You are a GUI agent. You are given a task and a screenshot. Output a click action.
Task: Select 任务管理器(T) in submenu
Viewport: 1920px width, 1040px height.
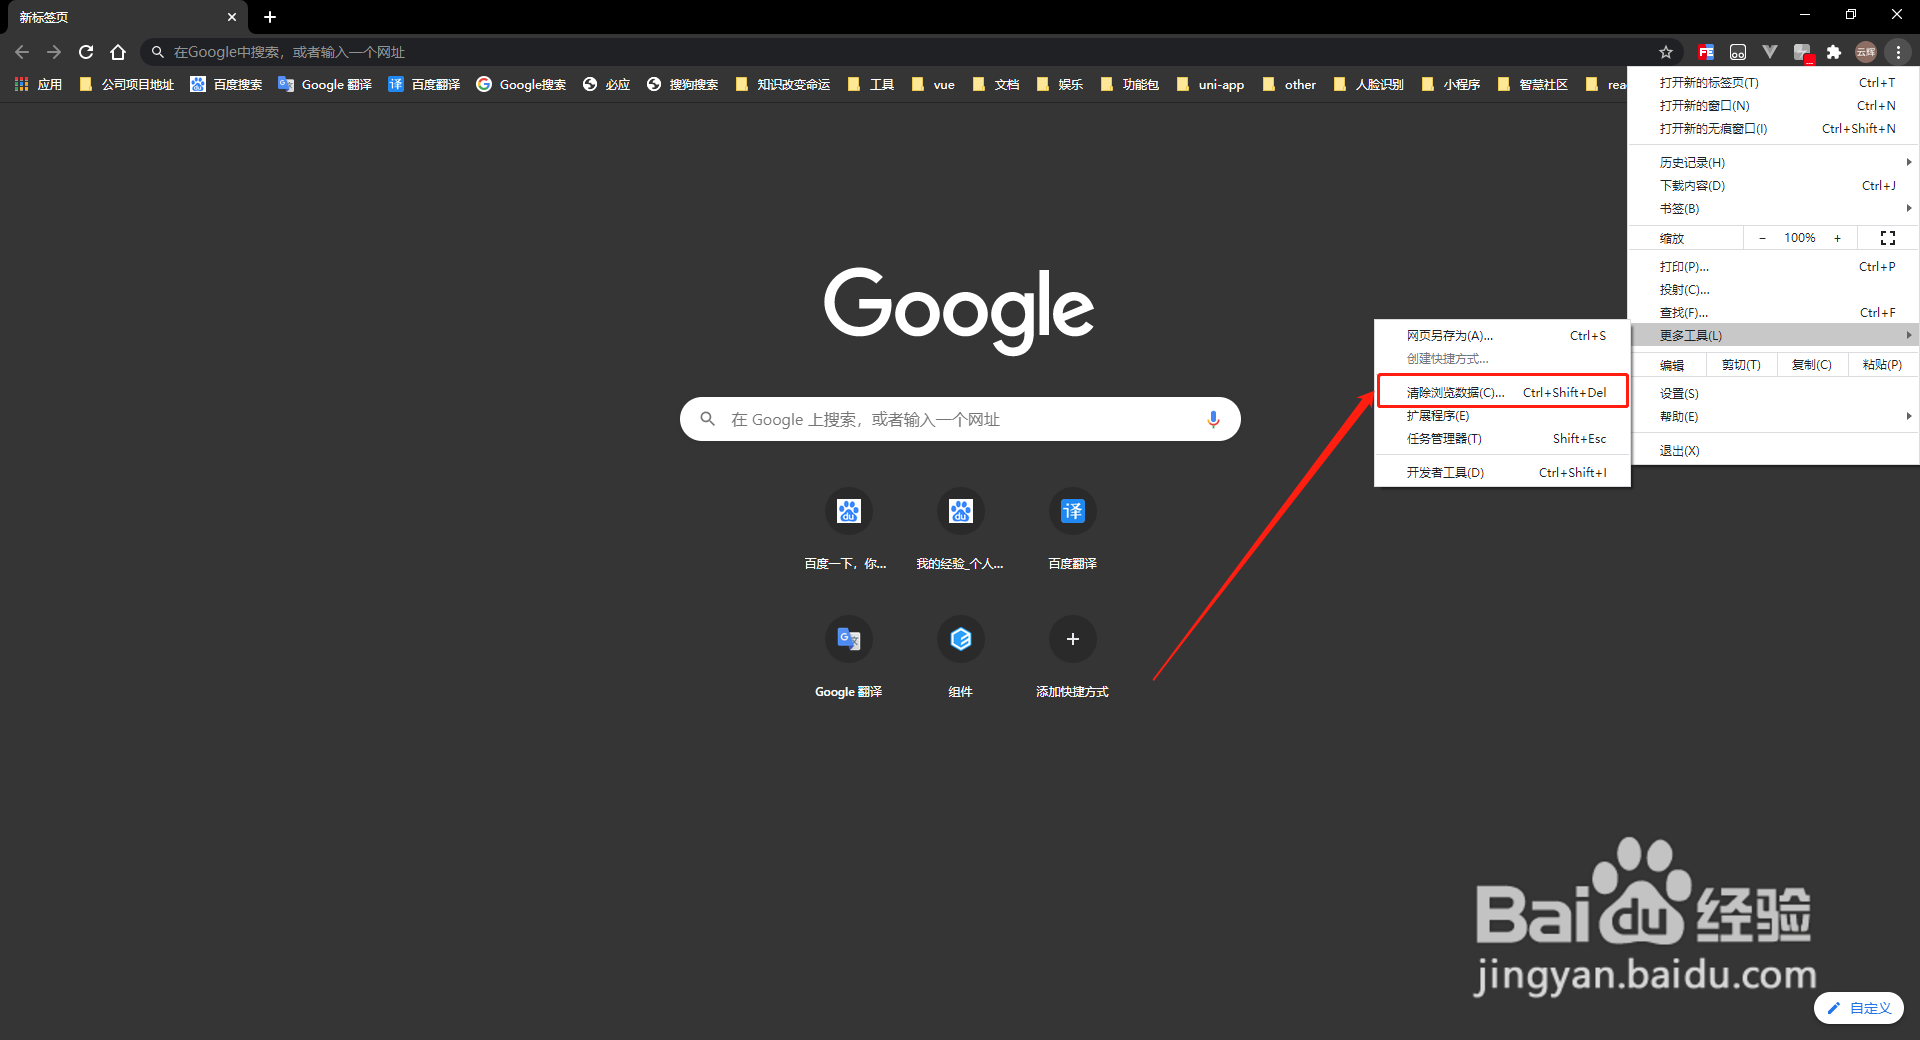point(1503,438)
